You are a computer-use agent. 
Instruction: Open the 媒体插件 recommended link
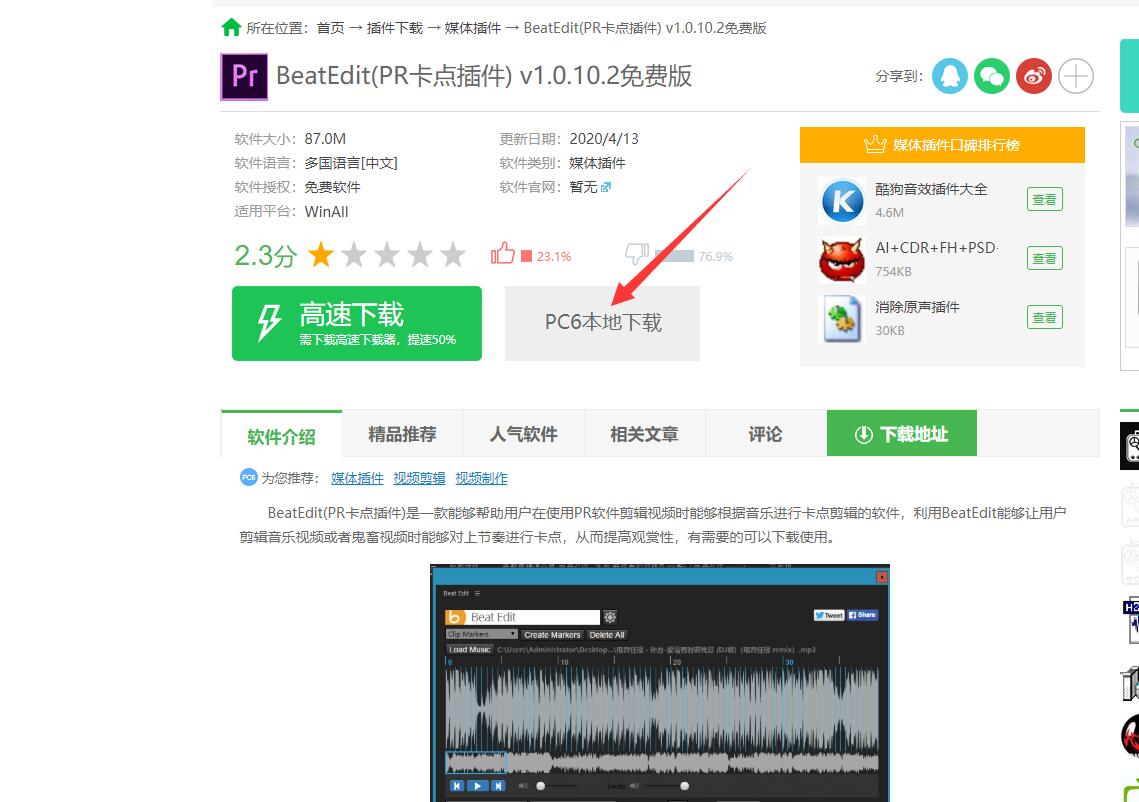click(357, 478)
